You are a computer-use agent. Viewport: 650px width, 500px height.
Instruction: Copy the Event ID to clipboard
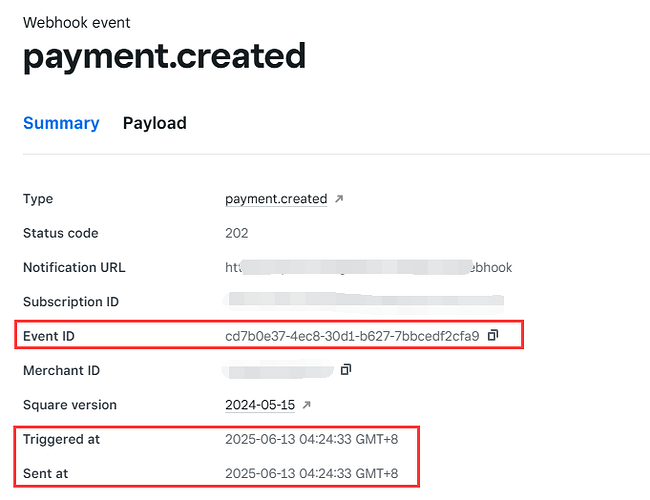tap(493, 335)
